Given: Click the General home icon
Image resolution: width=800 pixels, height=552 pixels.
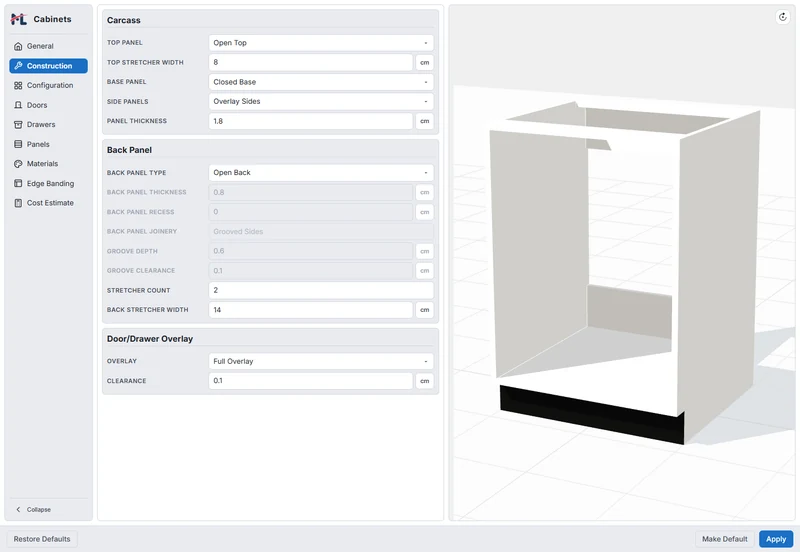Looking at the screenshot, I should point(18,46).
